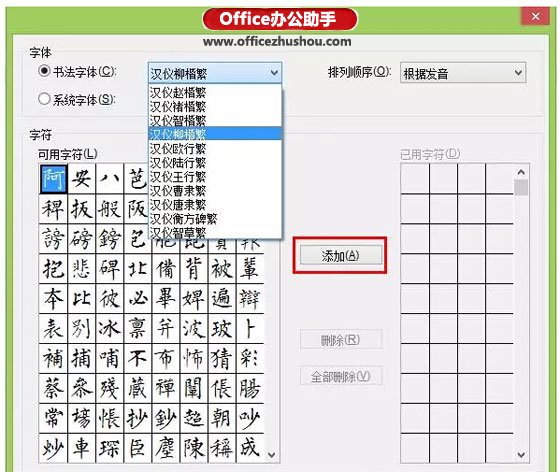
Task: Select the character 朝 in the grid
Action: click(x=222, y=419)
